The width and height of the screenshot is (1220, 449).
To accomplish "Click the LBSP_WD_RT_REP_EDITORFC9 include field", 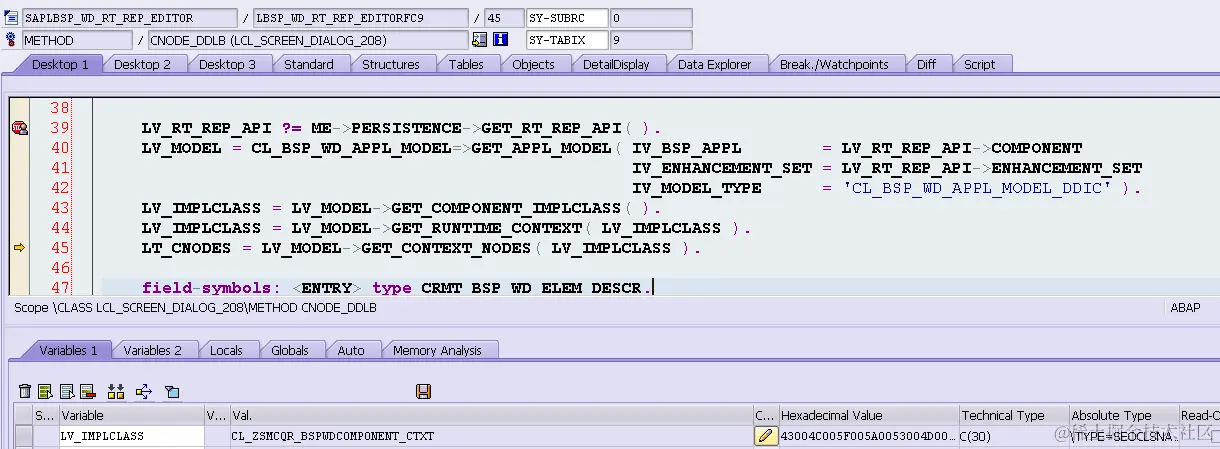I will tap(360, 18).
